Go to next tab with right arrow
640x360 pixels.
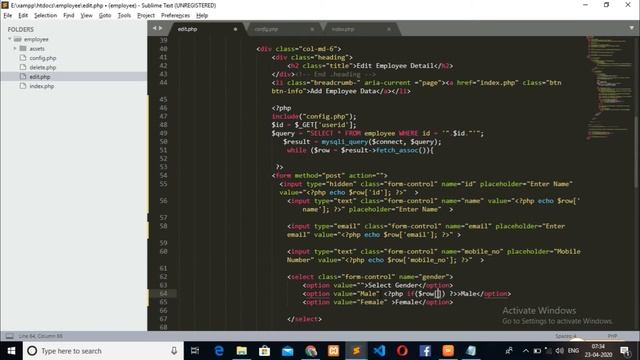coord(160,28)
